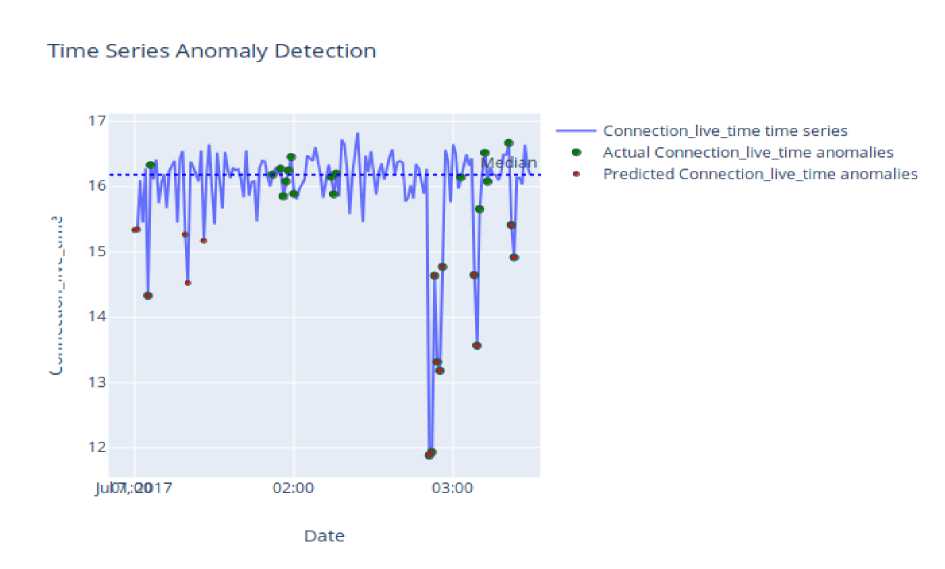Screen dimensions: 945x569
Task: Click the anomaly point near 13.3 before 03:00
Action: click(x=437, y=362)
